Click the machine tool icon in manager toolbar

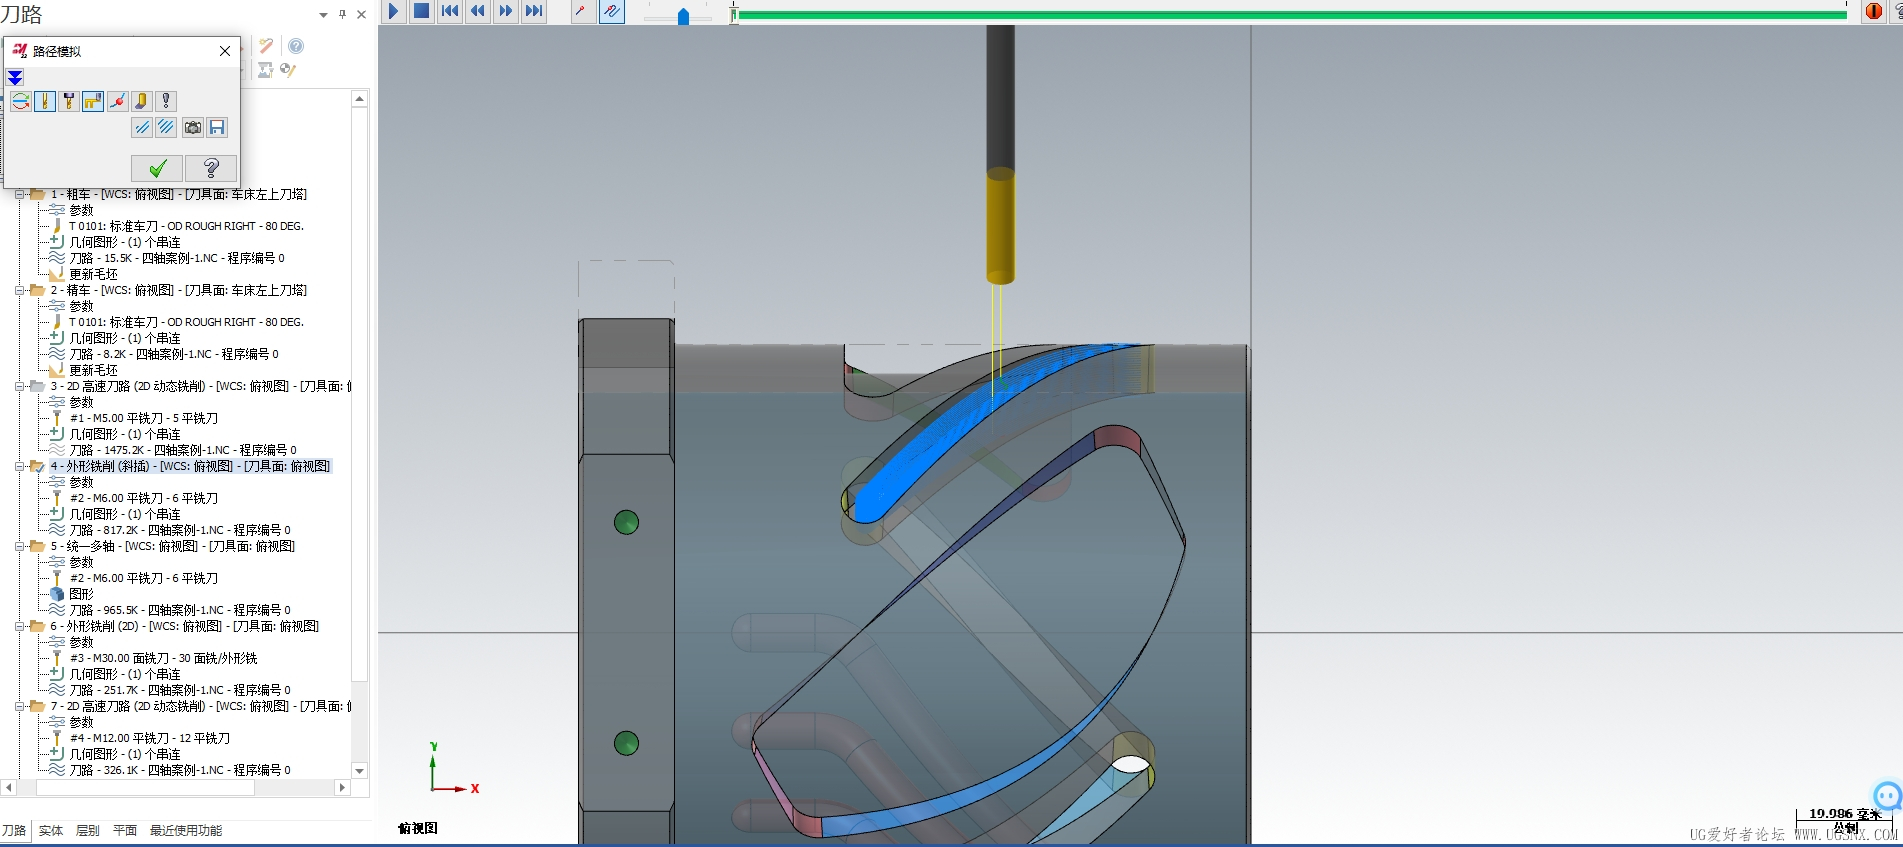(x=265, y=70)
